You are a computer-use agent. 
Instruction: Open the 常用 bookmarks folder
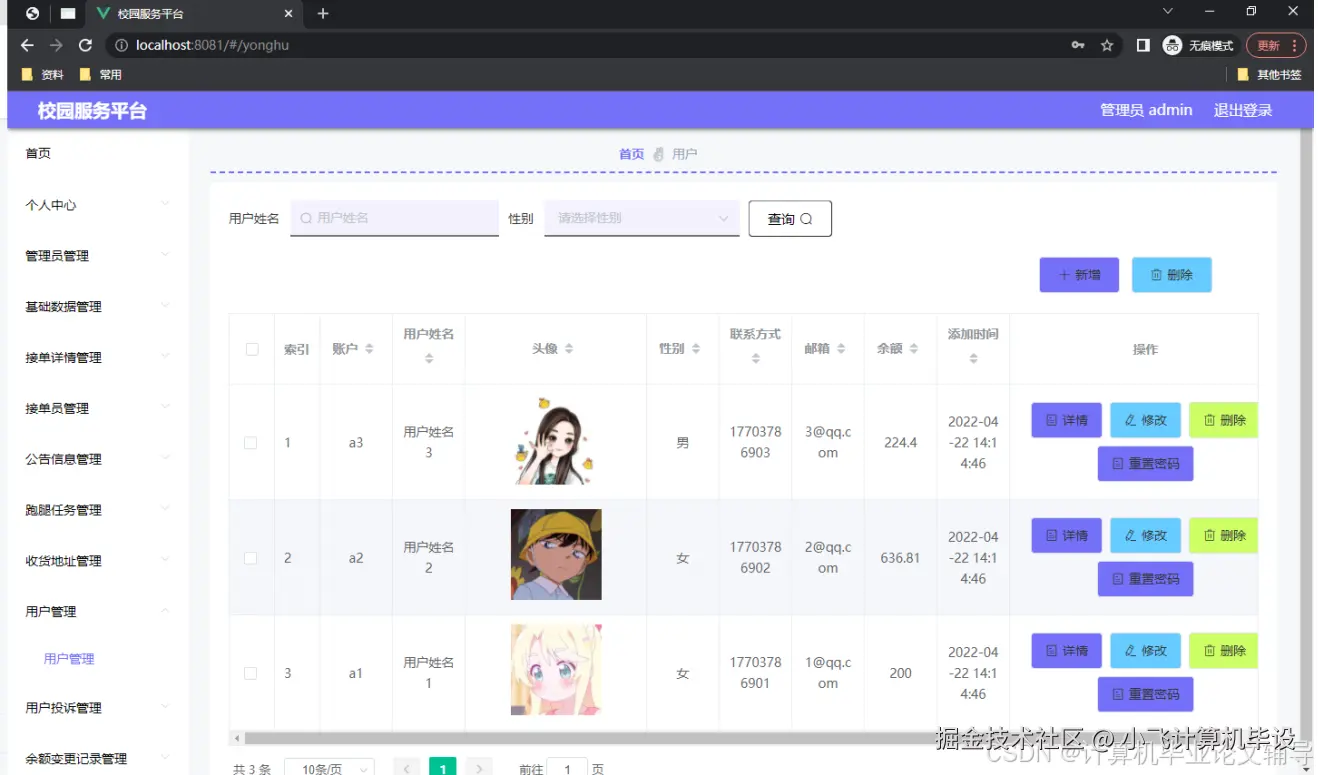[100, 74]
